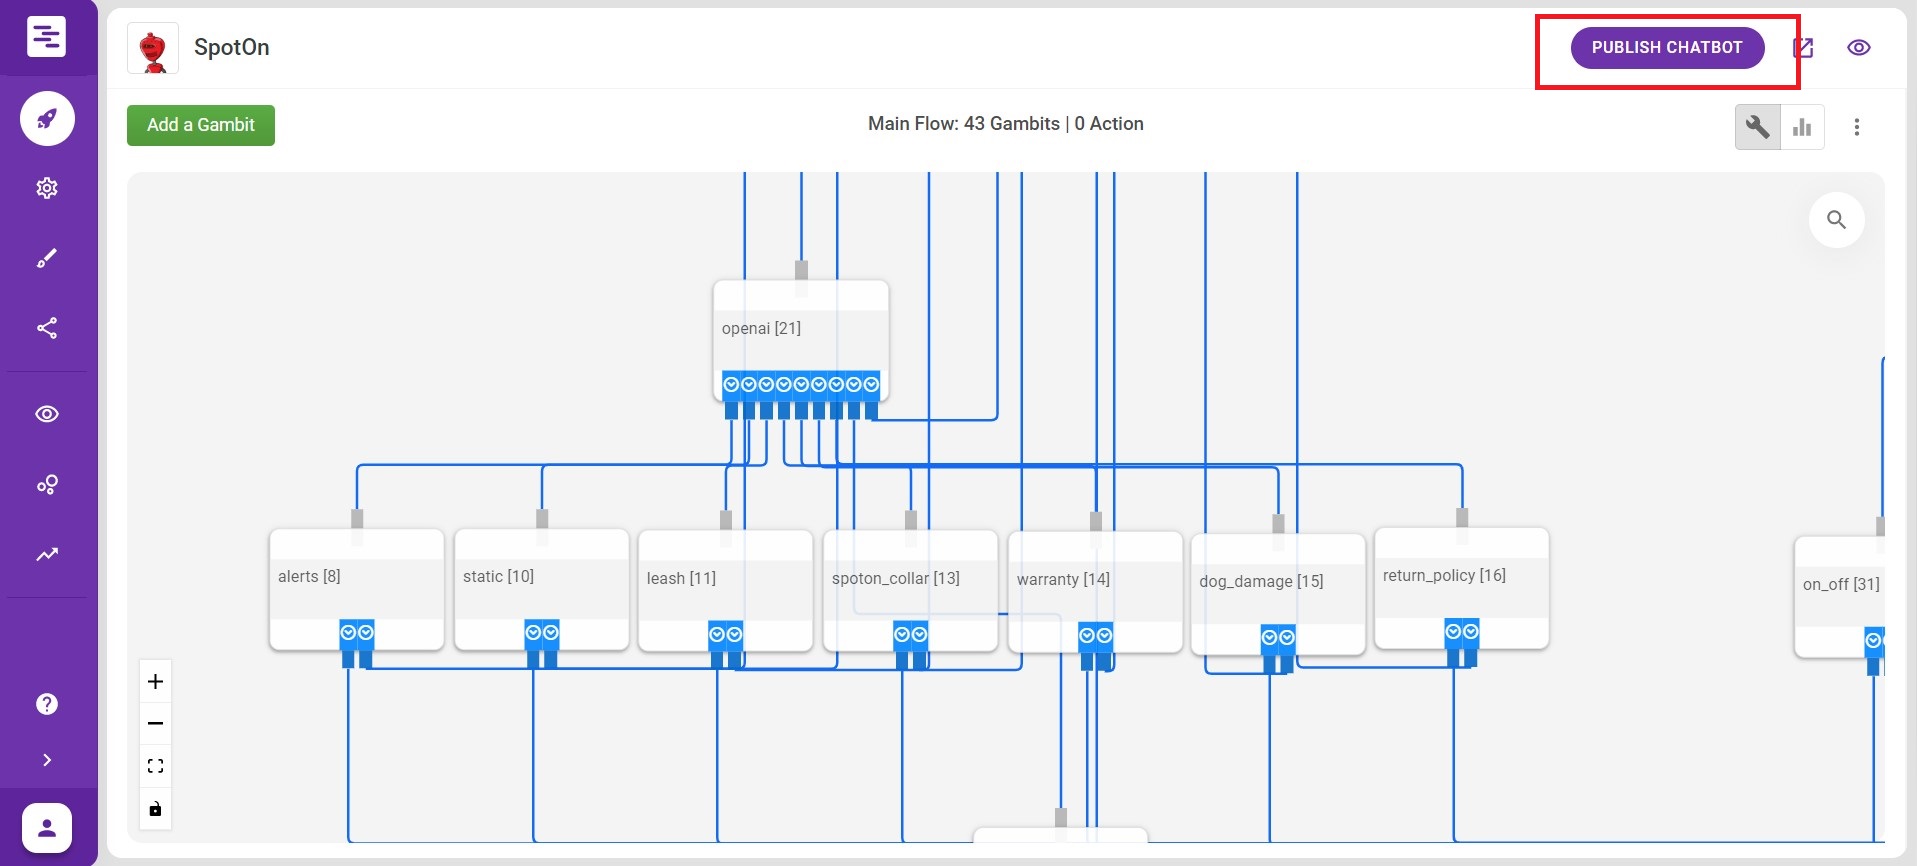The height and width of the screenshot is (866, 1917).
Task: Select the dog_damage [15] gambit node
Action: tap(1278, 595)
